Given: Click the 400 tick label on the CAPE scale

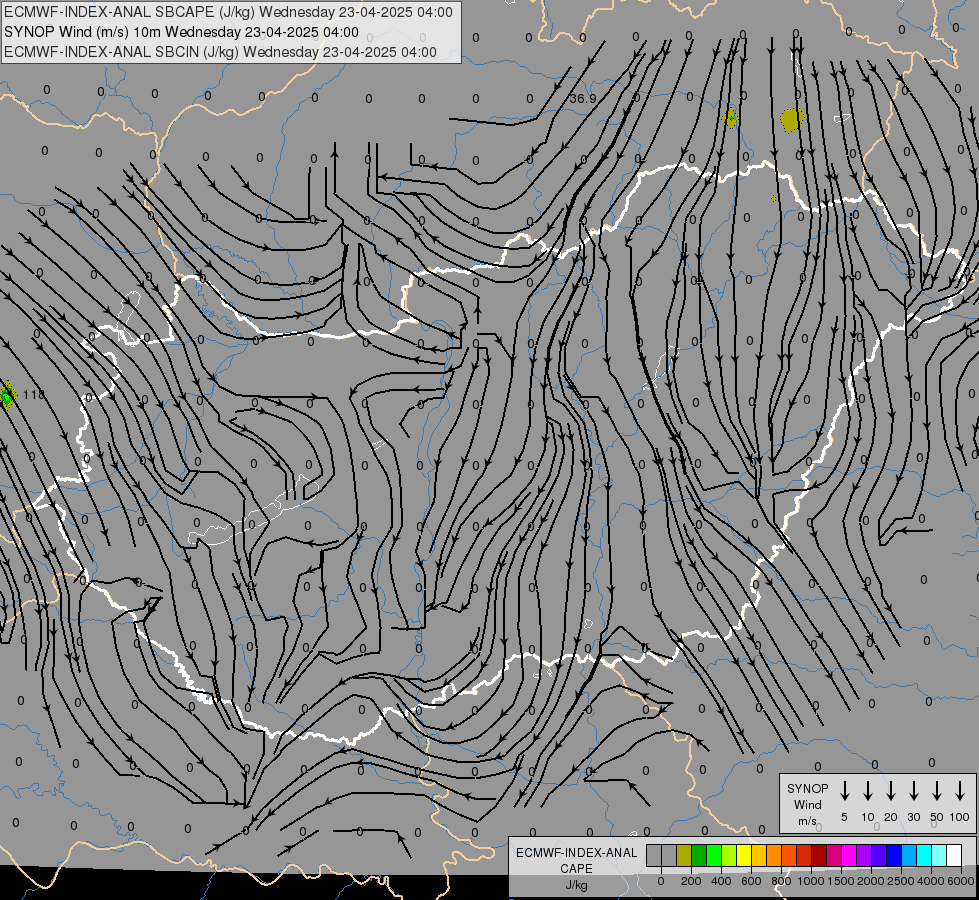Looking at the screenshot, I should click(x=721, y=881).
